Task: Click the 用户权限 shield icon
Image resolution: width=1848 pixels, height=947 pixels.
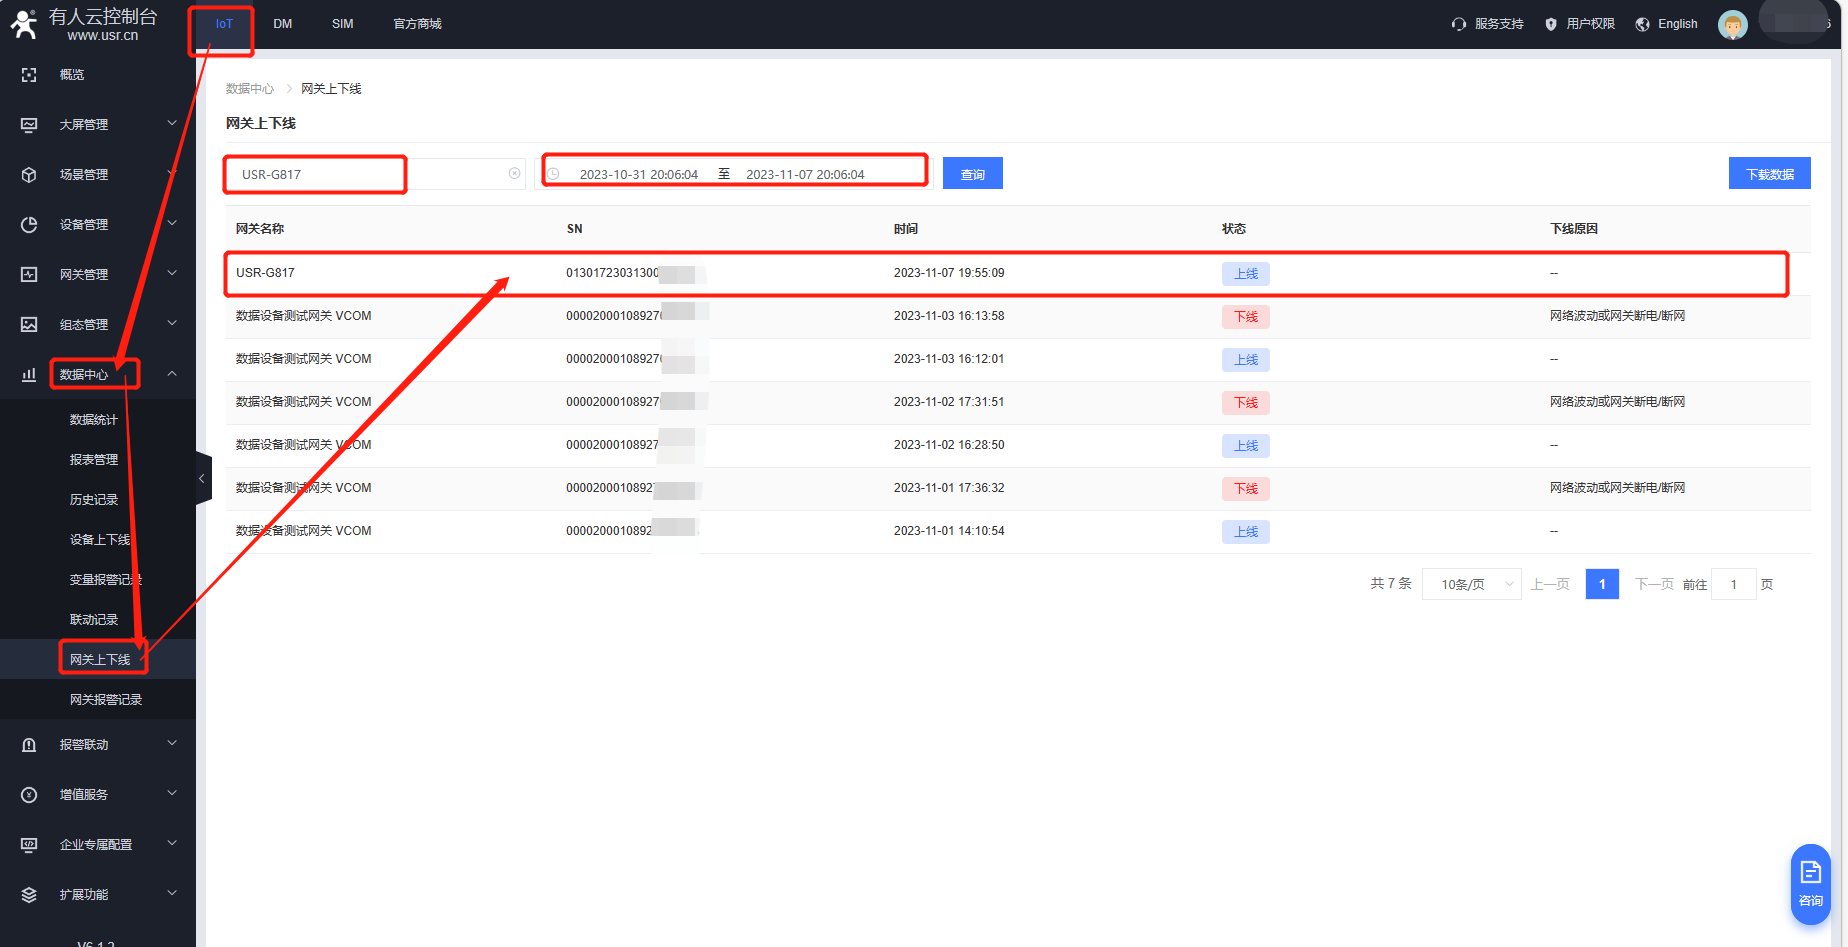Action: click(1551, 24)
